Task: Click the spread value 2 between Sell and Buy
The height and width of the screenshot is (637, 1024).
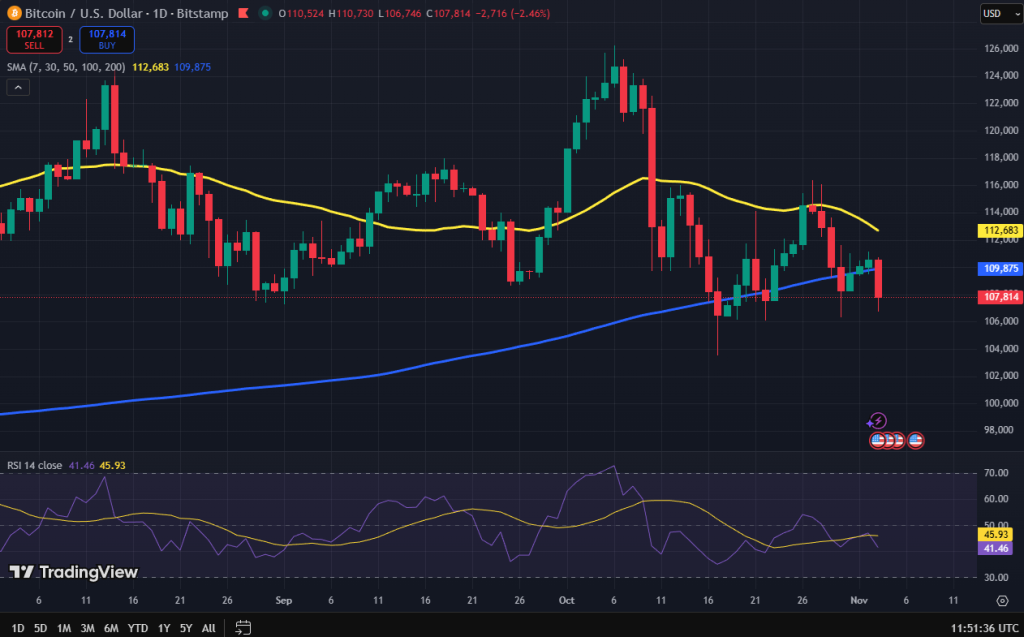Action: click(71, 40)
